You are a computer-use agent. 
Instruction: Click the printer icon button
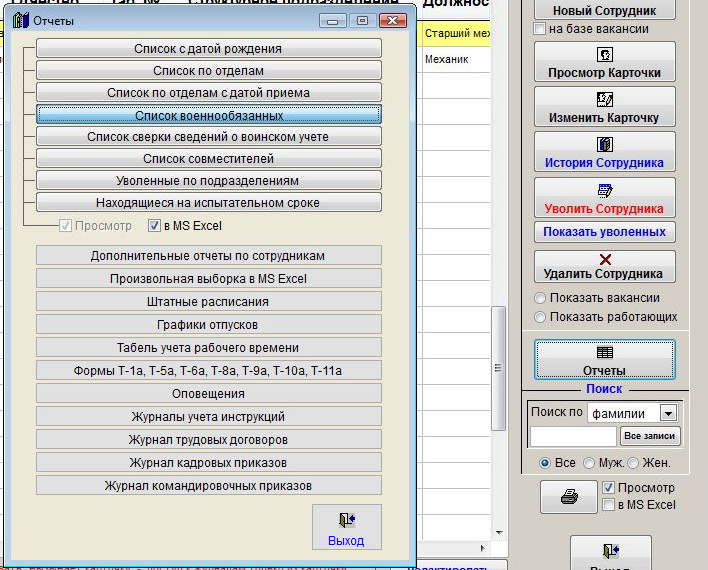coord(569,497)
